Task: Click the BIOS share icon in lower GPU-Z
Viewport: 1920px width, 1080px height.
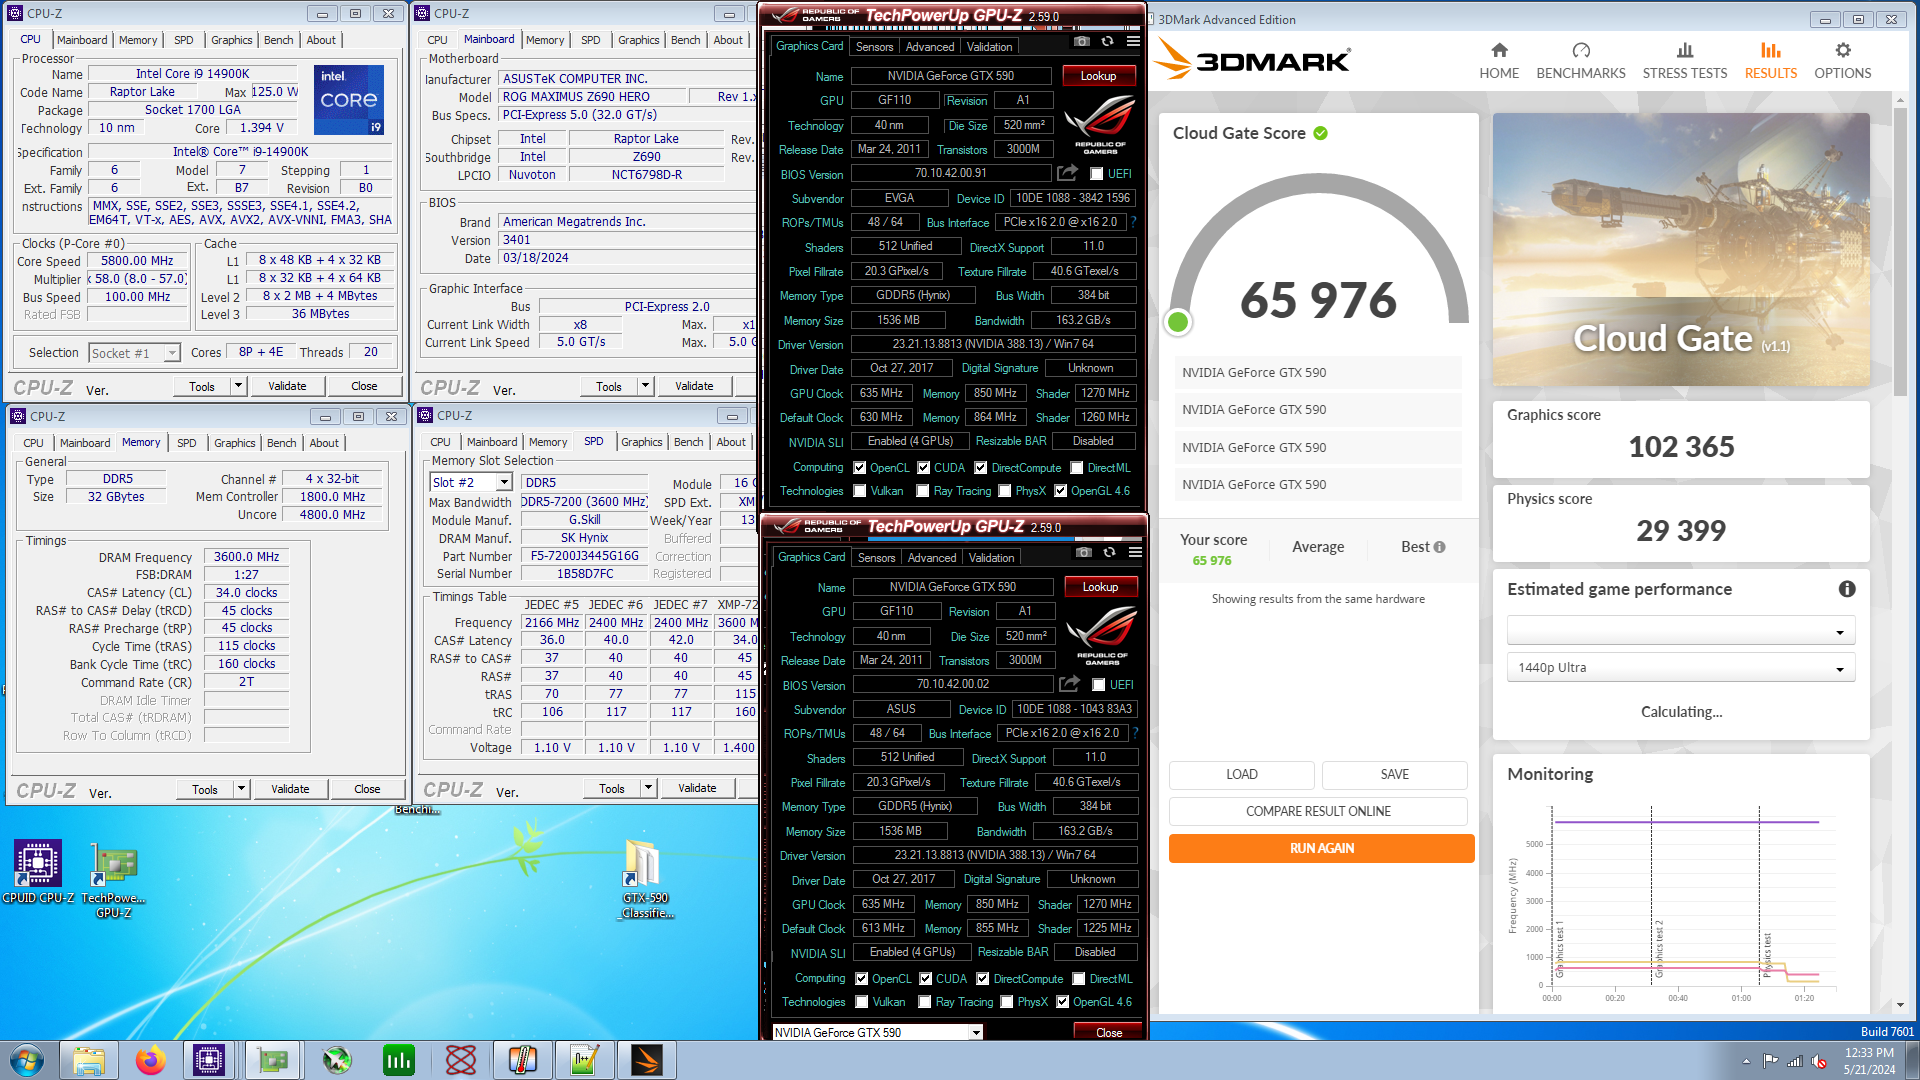Action: coord(1070,684)
